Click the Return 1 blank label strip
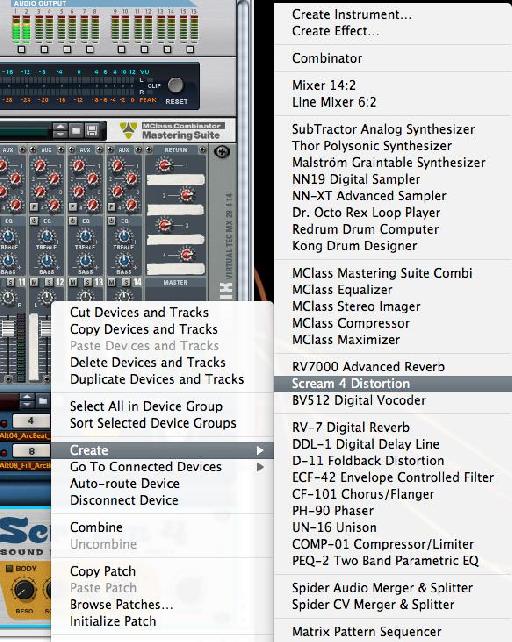Viewport: 512px width, 642px height. (175, 180)
